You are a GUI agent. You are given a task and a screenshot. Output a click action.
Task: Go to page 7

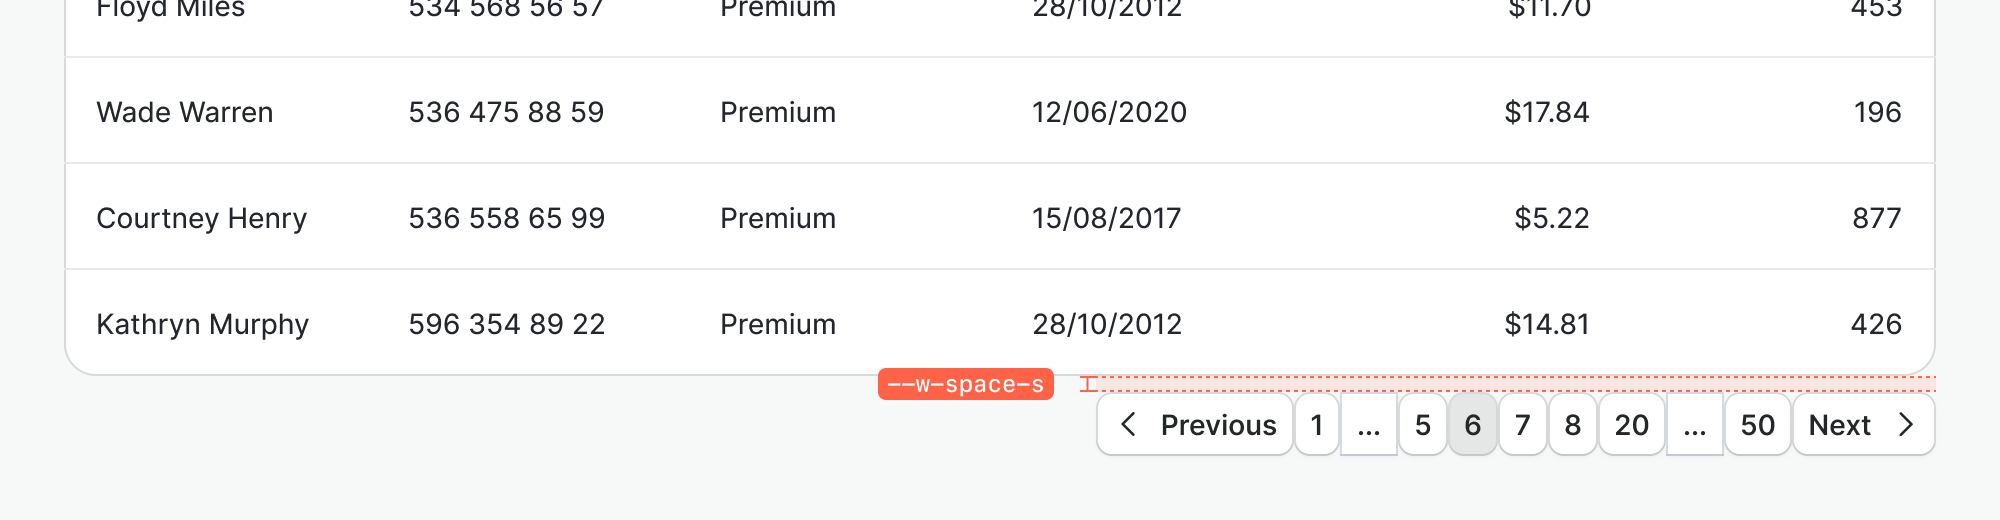click(1523, 425)
